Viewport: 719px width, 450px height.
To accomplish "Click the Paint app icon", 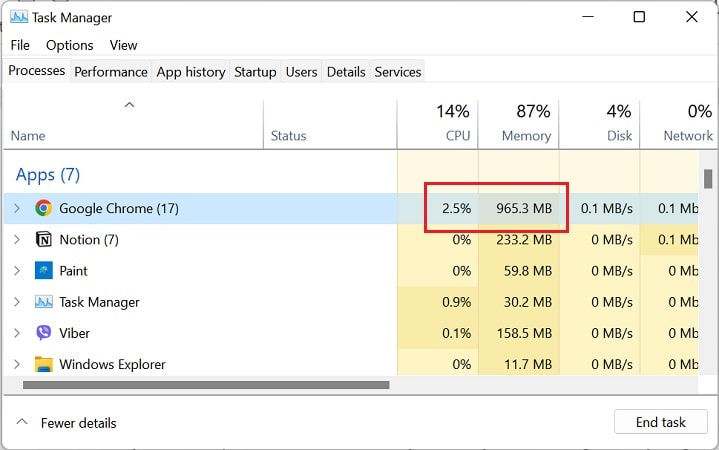I will pyautogui.click(x=44, y=271).
